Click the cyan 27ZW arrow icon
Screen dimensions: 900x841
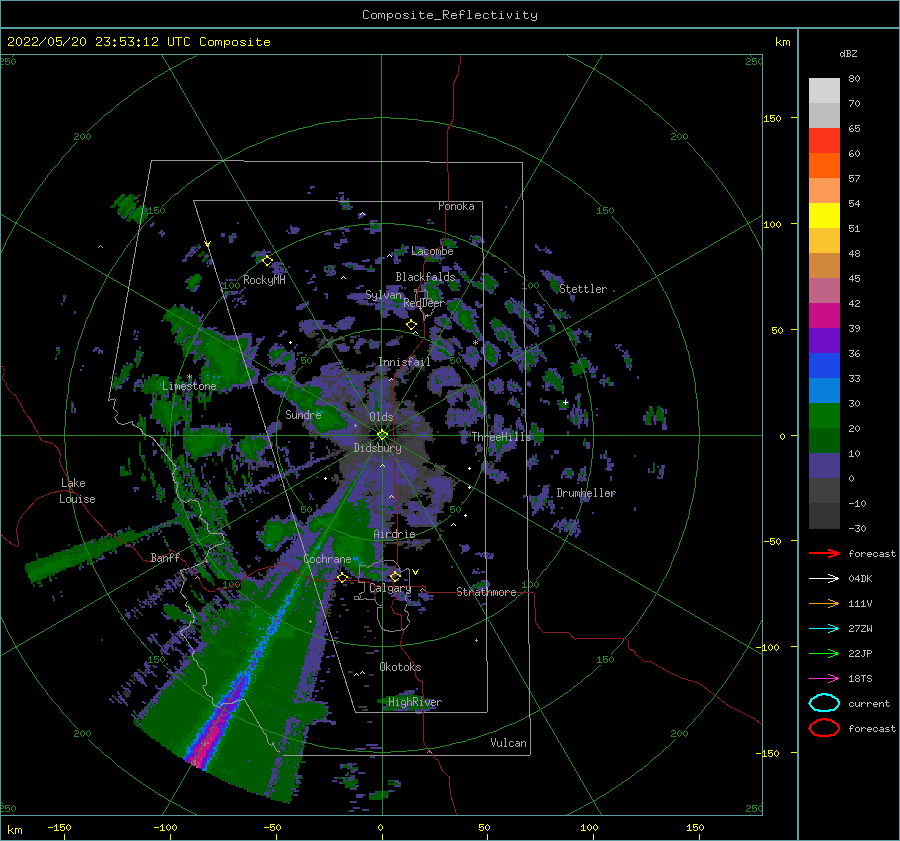824,629
